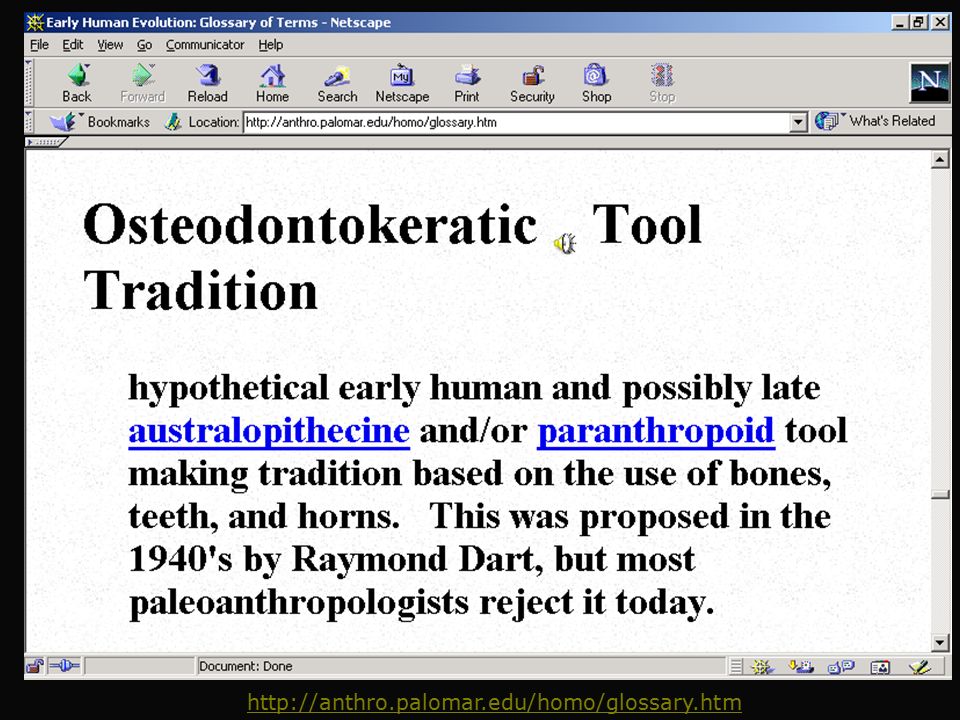Viewport: 960px width, 720px height.
Task: Click the scrollbar down arrow
Action: tap(940, 643)
